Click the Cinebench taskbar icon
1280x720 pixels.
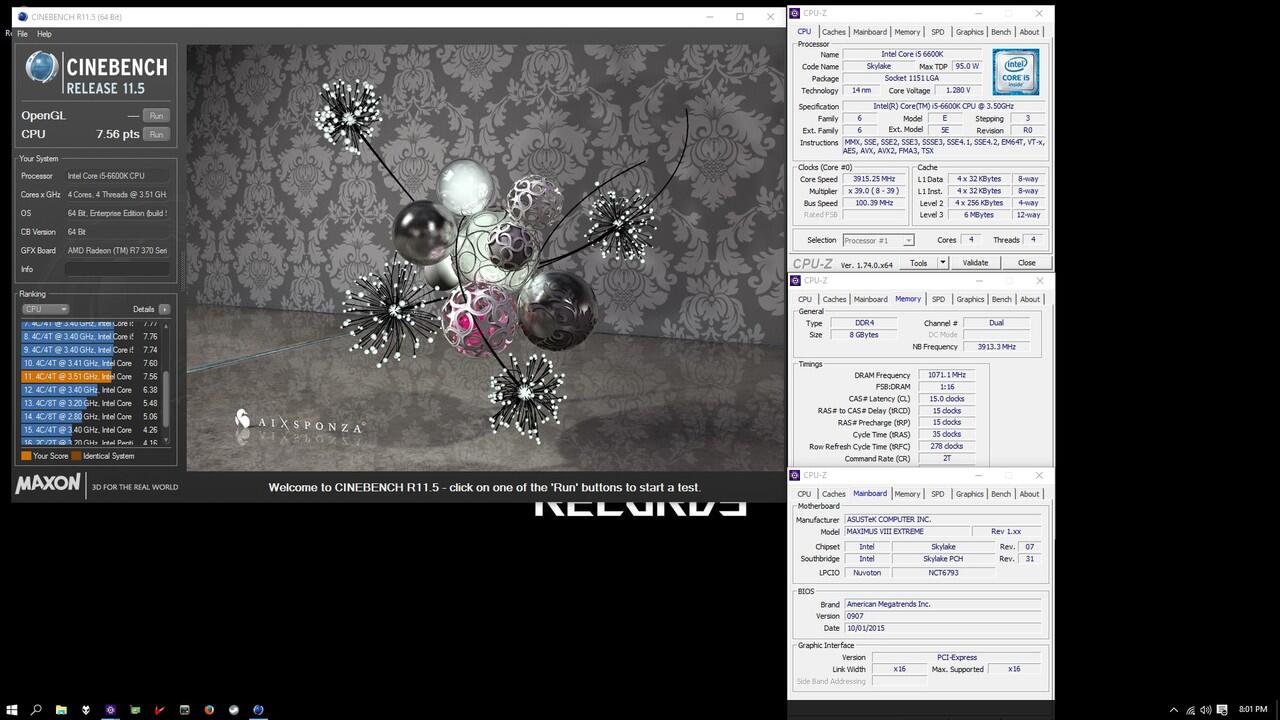point(259,710)
